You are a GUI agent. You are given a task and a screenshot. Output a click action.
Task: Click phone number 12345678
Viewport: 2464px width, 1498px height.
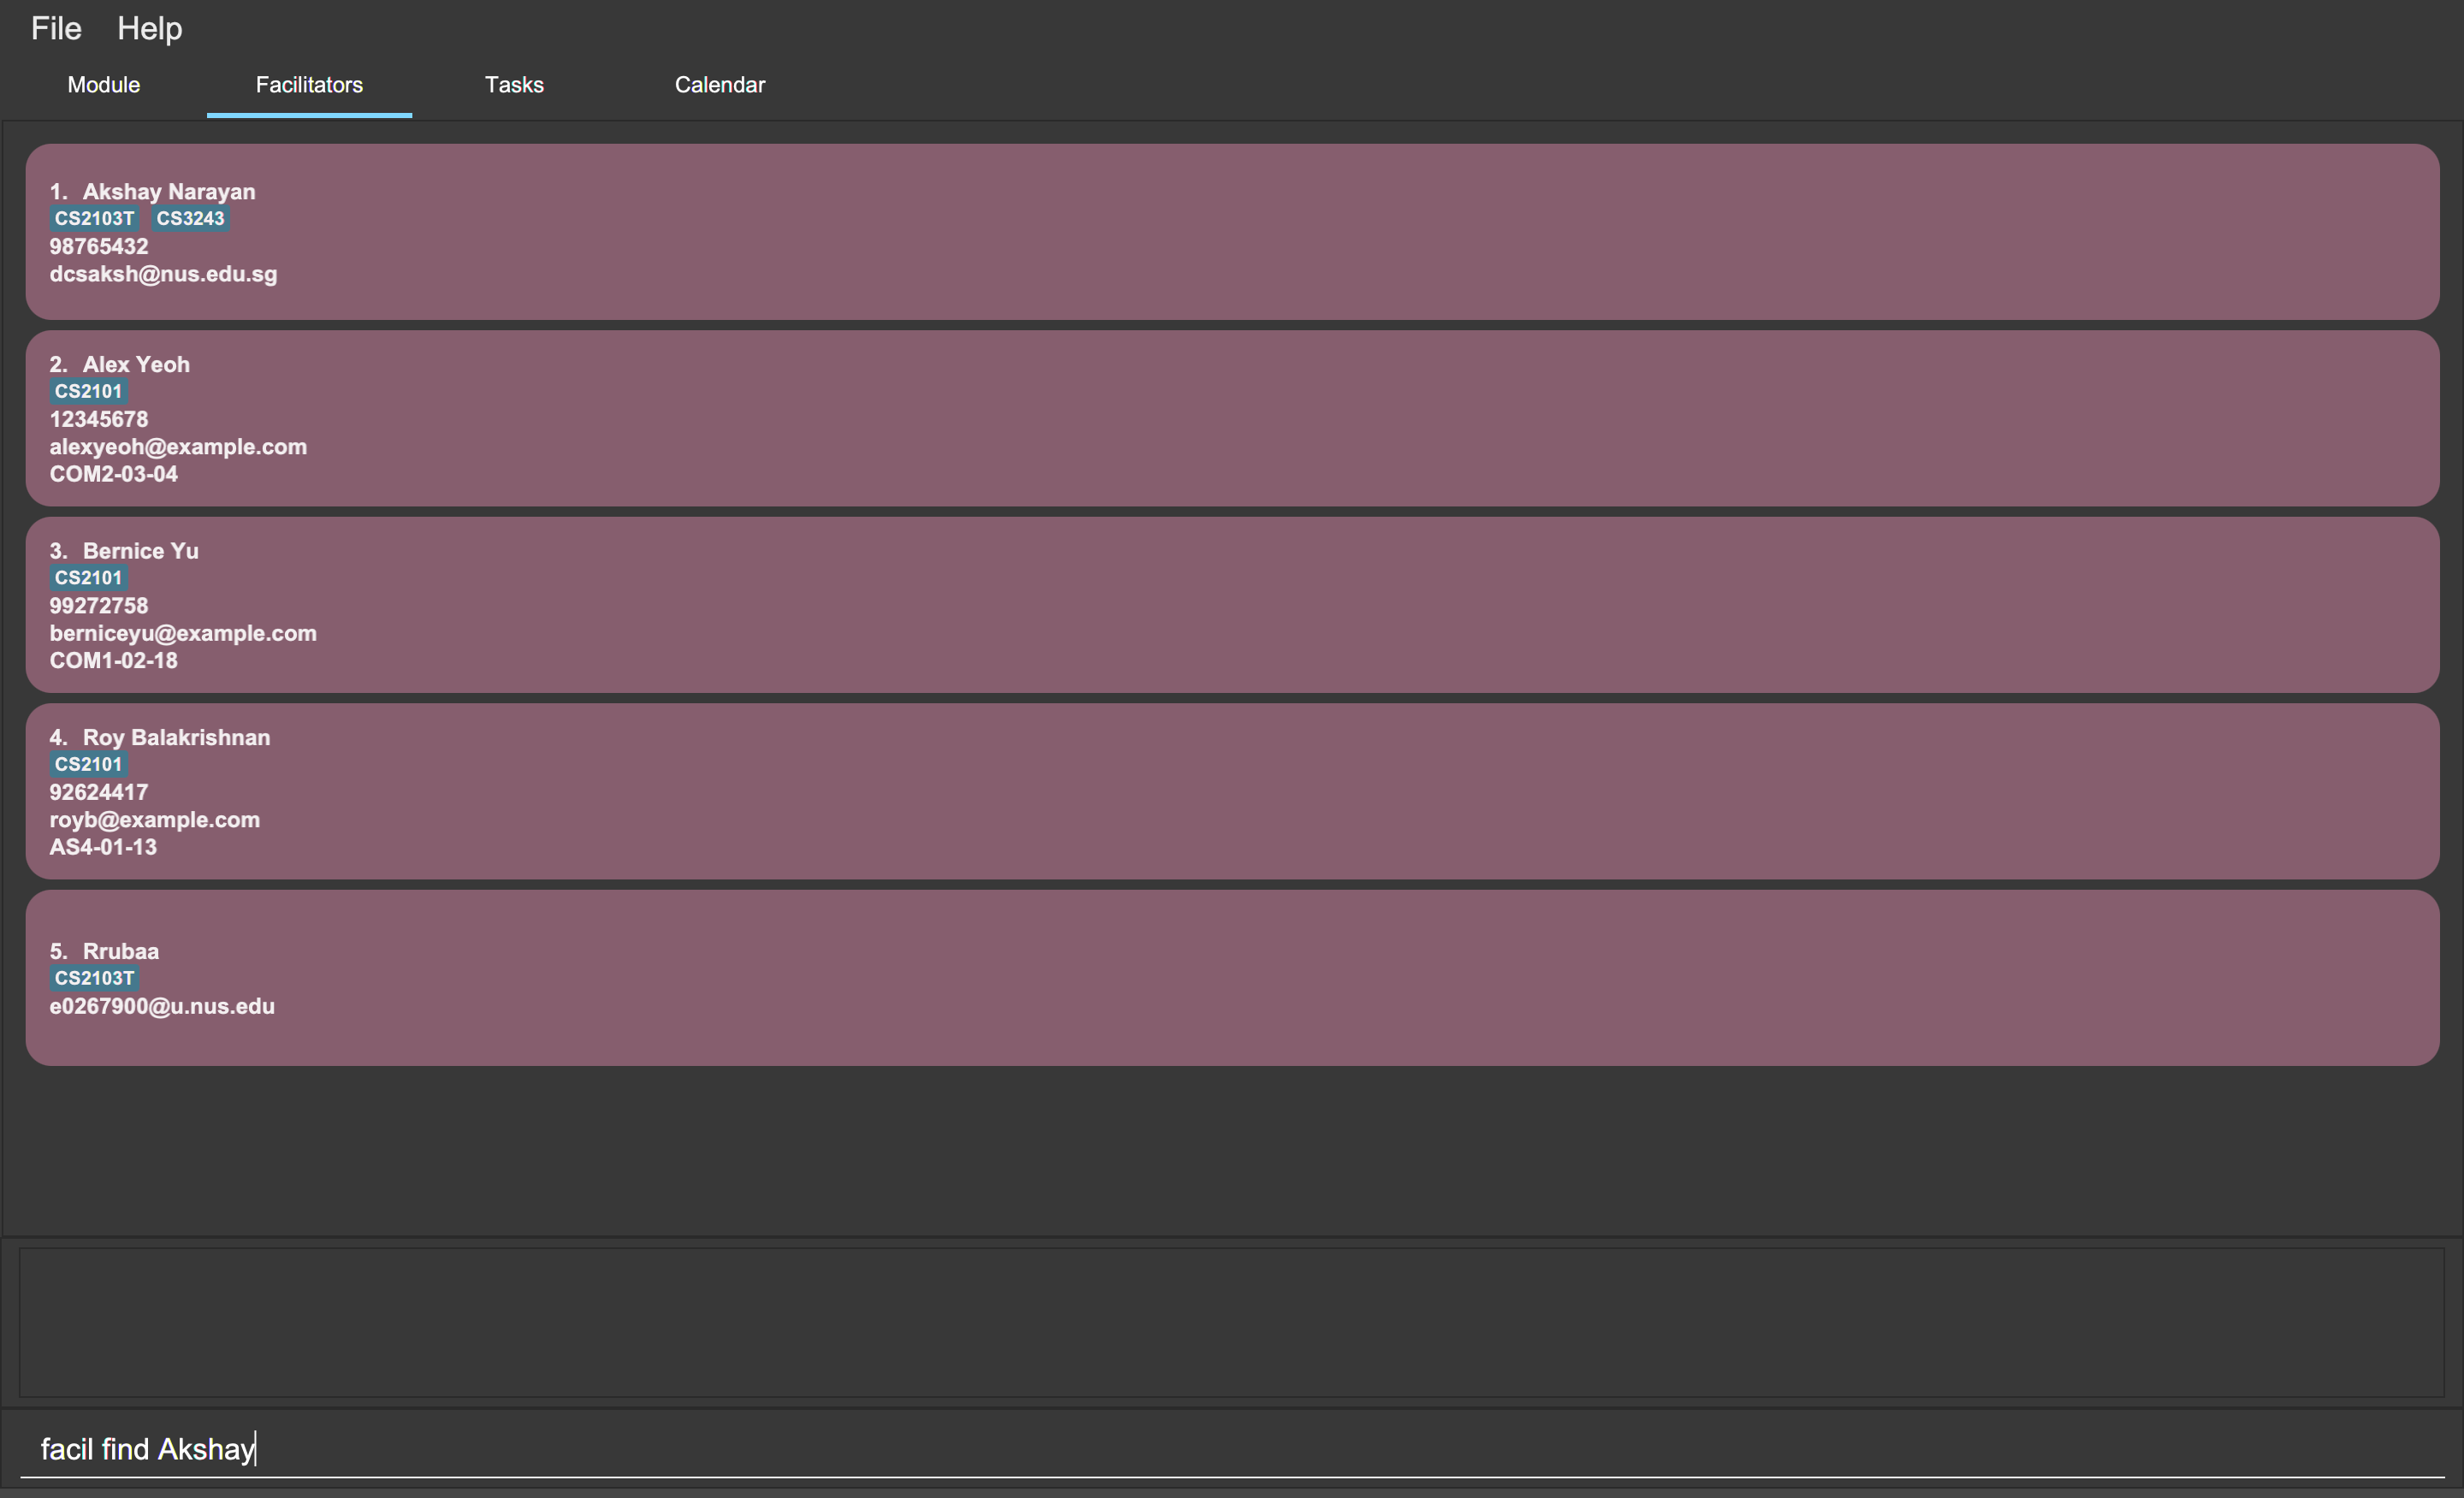pos(99,419)
